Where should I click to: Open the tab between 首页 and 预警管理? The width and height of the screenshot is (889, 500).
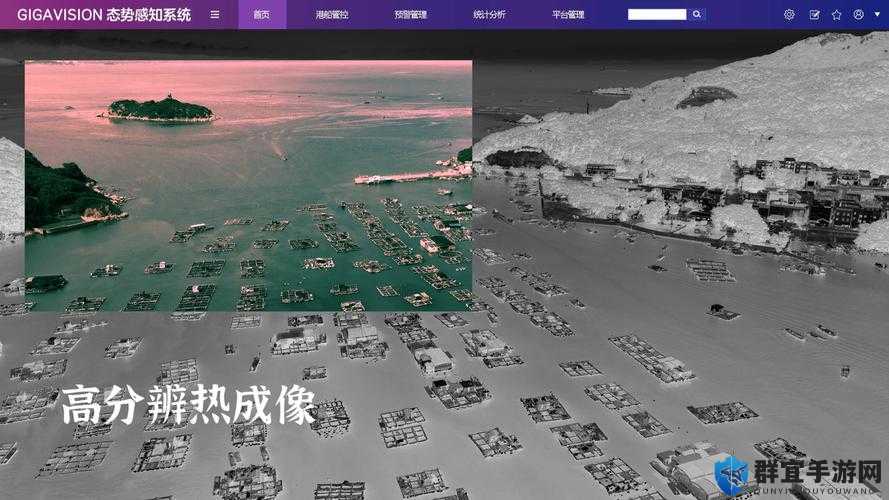click(x=332, y=15)
